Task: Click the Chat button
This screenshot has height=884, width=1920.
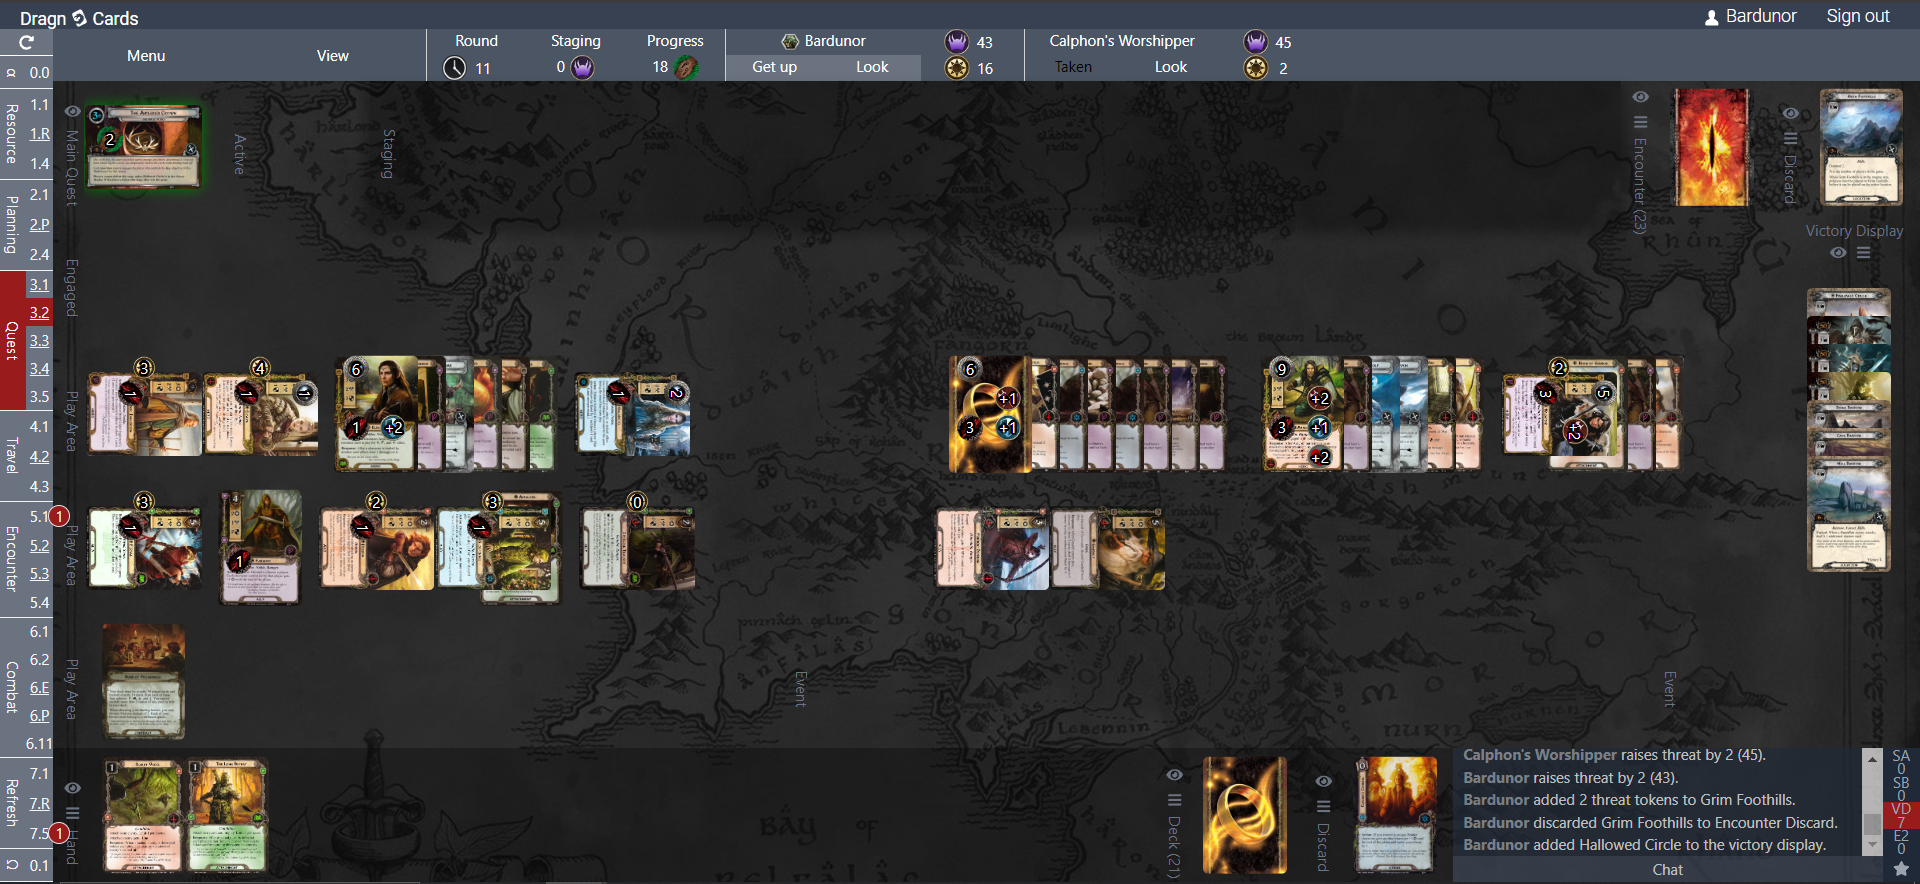Action: pos(1667,870)
